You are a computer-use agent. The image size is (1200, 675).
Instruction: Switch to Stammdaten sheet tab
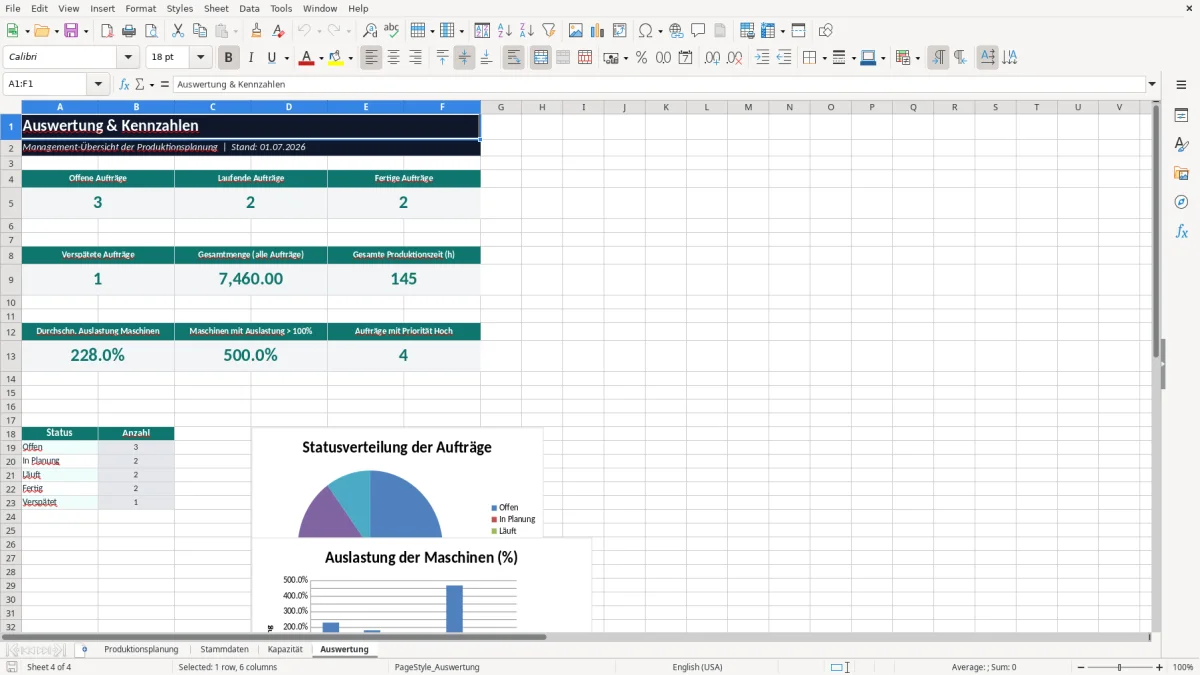click(x=224, y=649)
